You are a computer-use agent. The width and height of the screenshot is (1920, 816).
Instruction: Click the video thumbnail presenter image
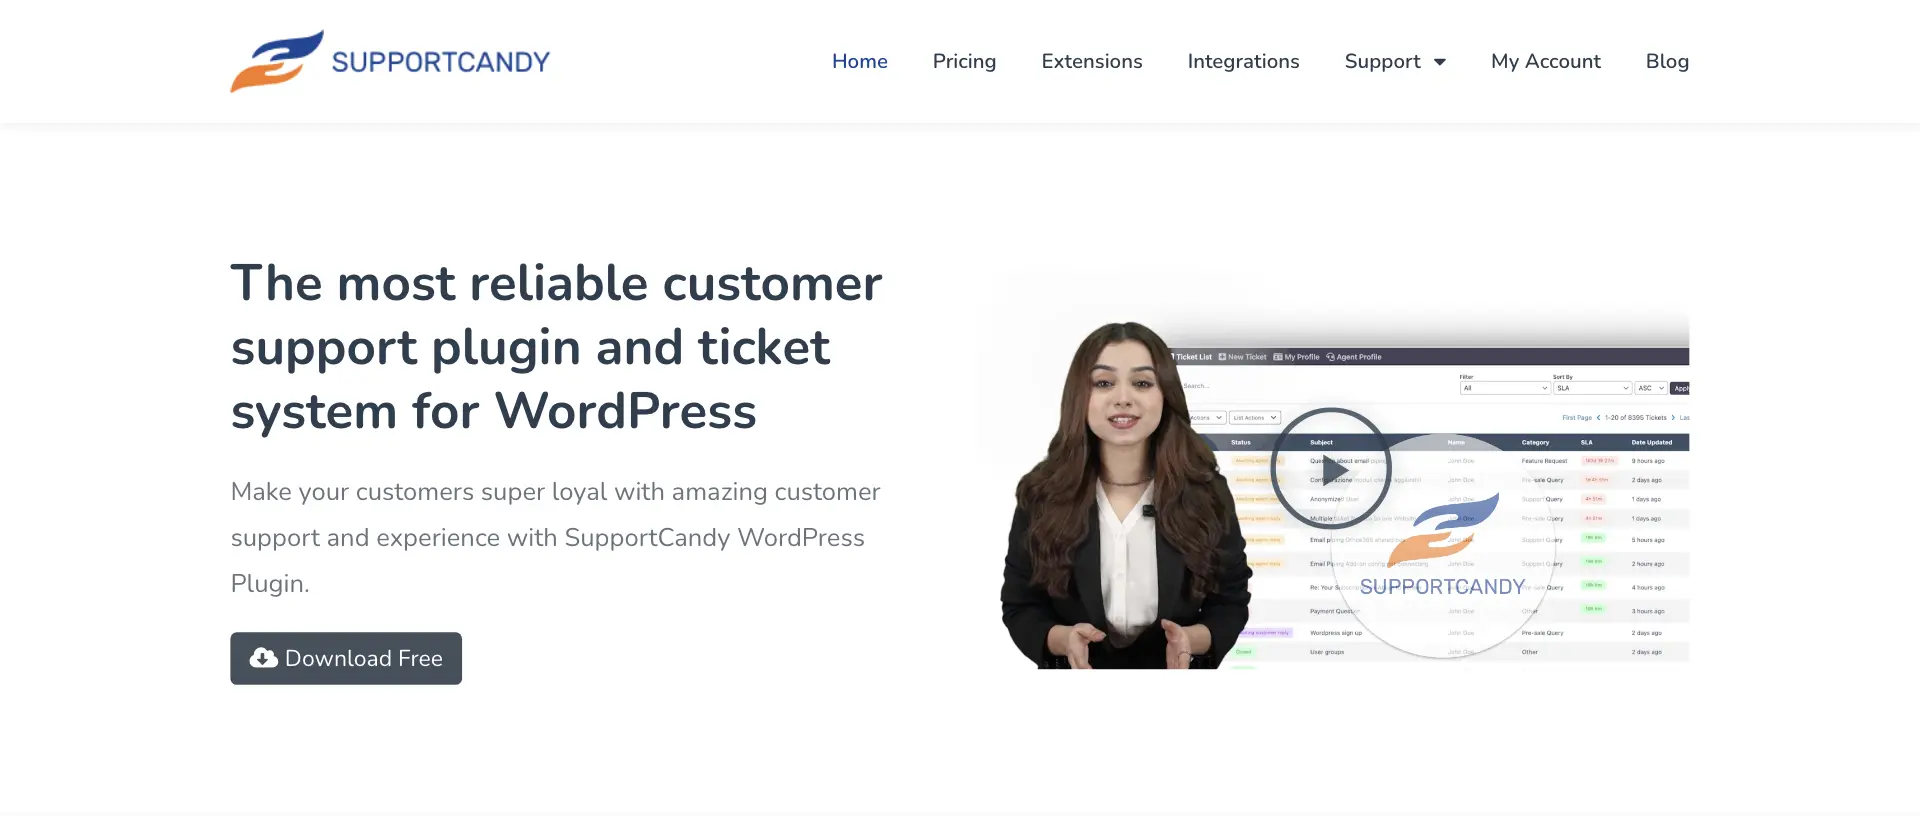click(1125, 495)
